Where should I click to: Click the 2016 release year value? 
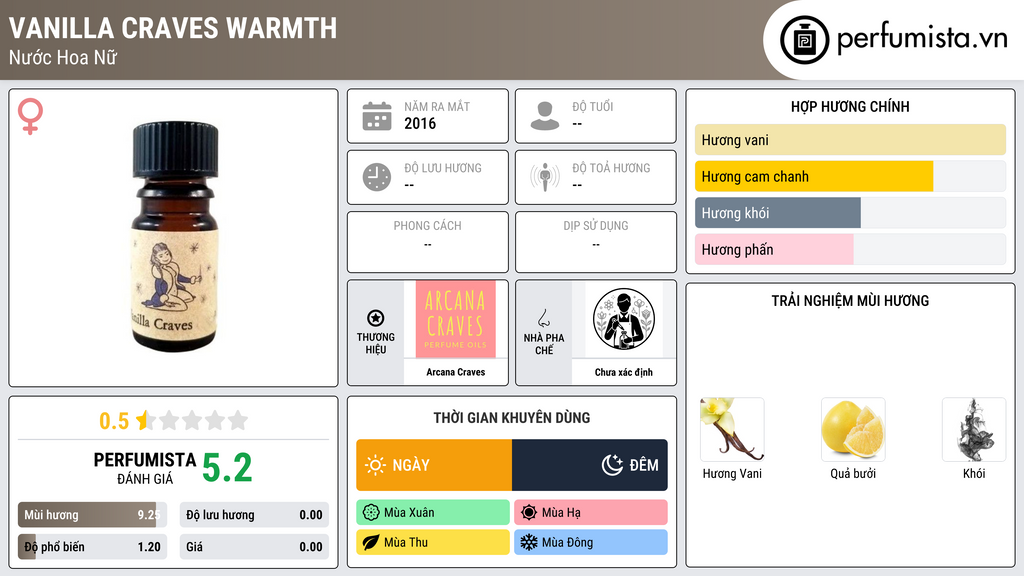[x=420, y=123]
